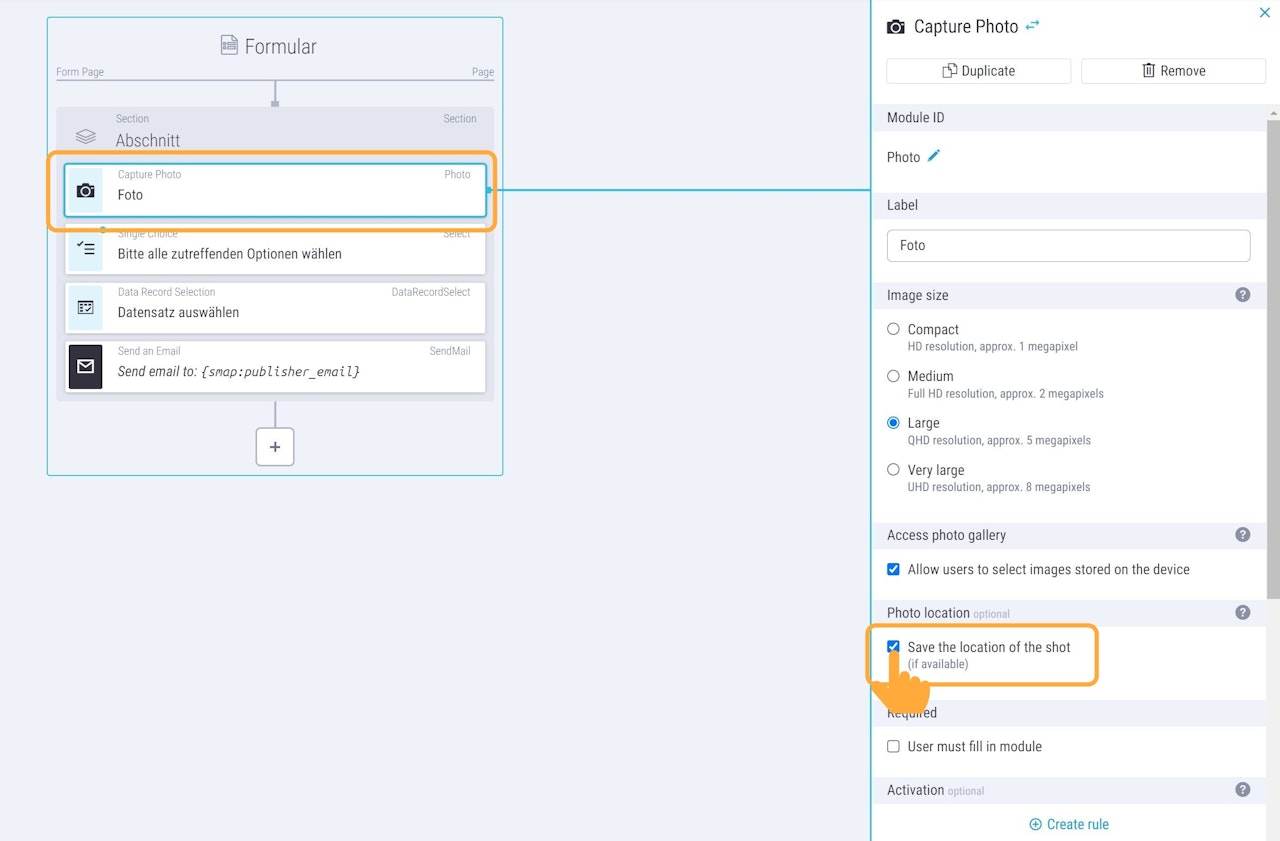The height and width of the screenshot is (841, 1280).
Task: Click the Send an Email envelope icon
Action: tap(86, 366)
